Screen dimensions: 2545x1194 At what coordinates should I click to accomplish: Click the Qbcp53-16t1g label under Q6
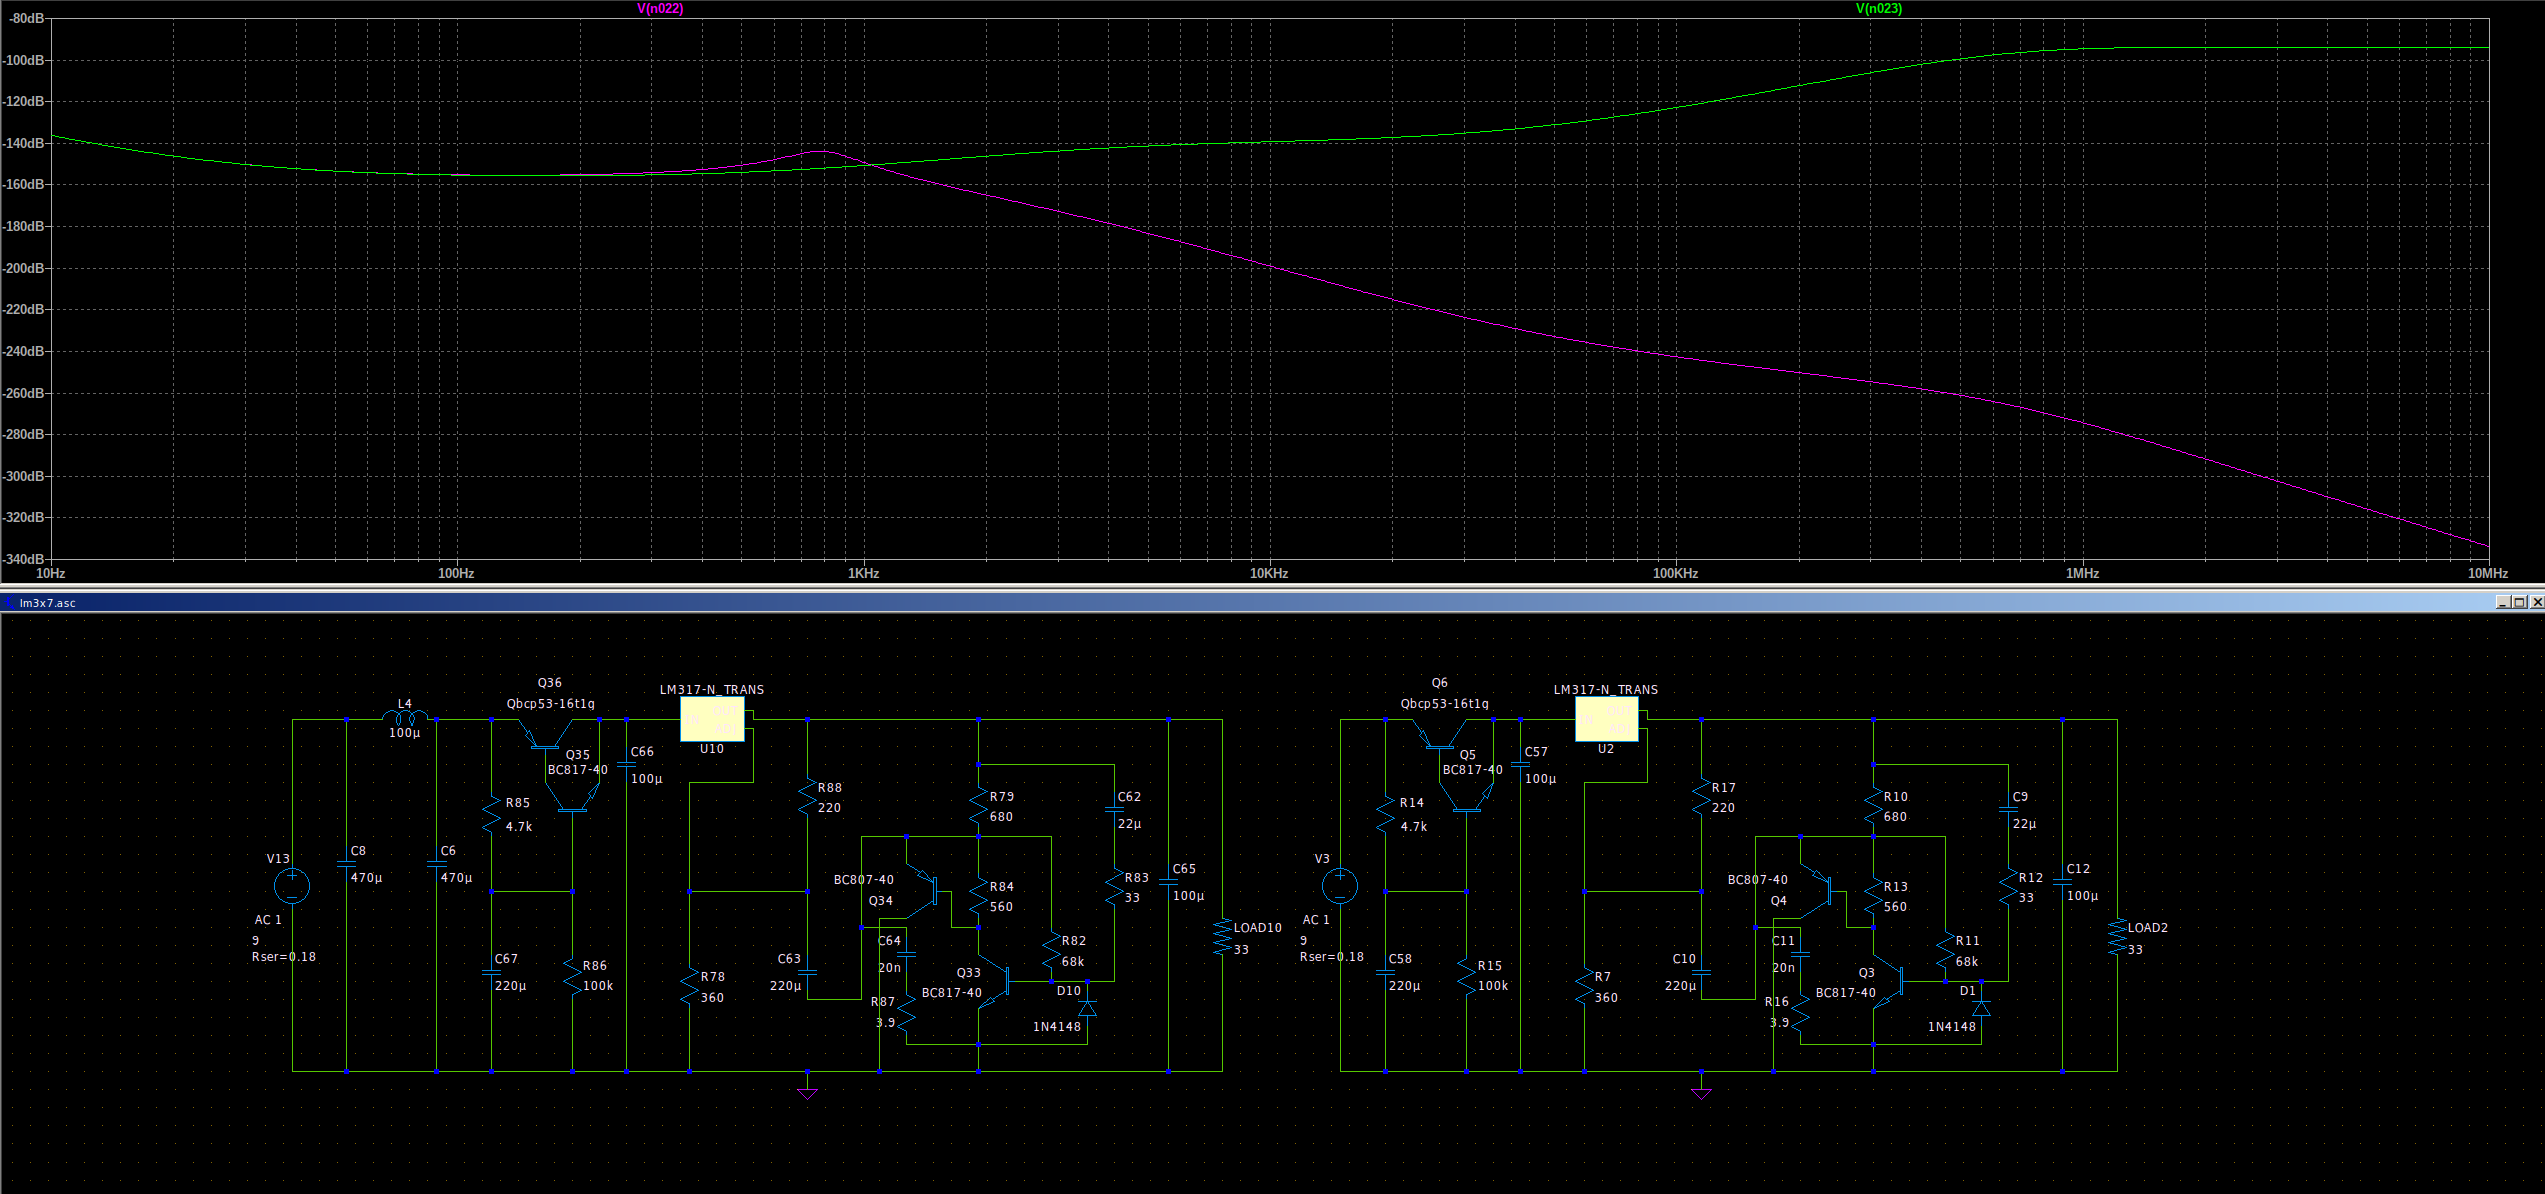(x=1445, y=704)
